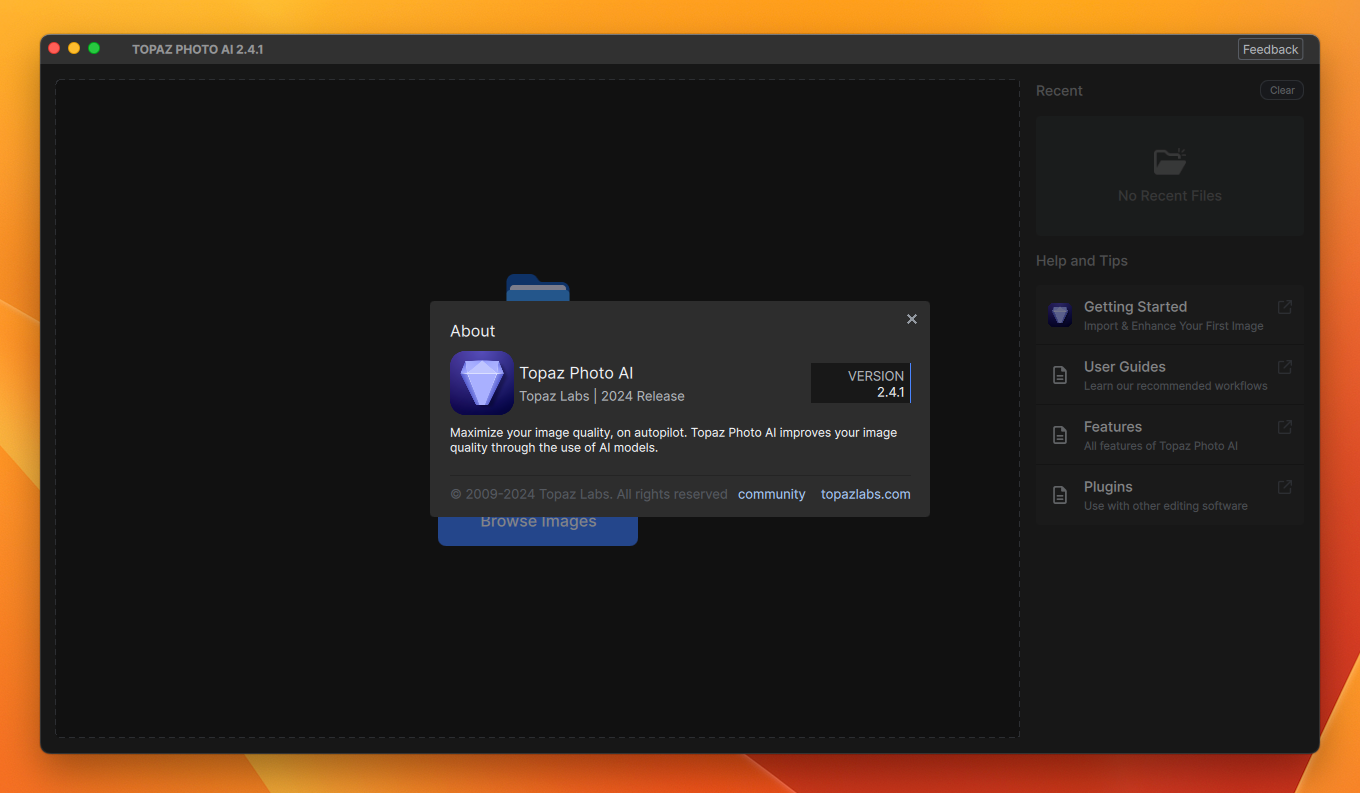1360x793 pixels.
Task: Open the Getting Started tip
Action: tap(1170, 315)
